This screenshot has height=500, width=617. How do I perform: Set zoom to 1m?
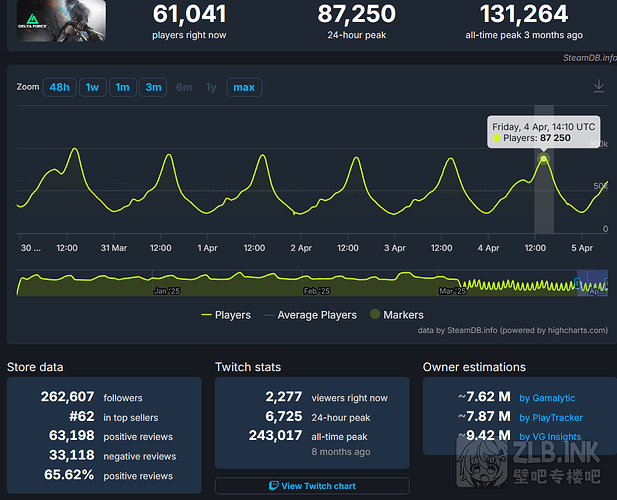point(123,87)
